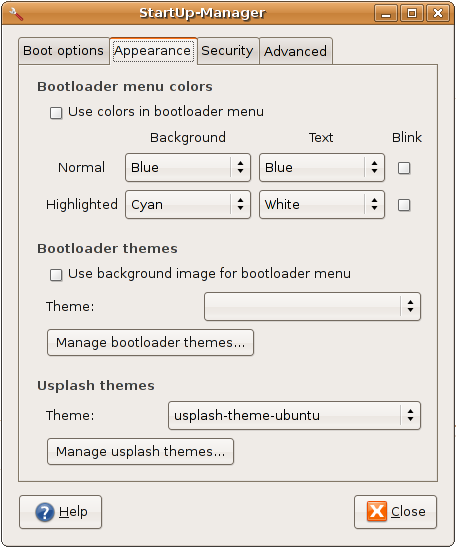The height and width of the screenshot is (548, 456).
Task: Open the Normal text color dropdown
Action: 322,167
